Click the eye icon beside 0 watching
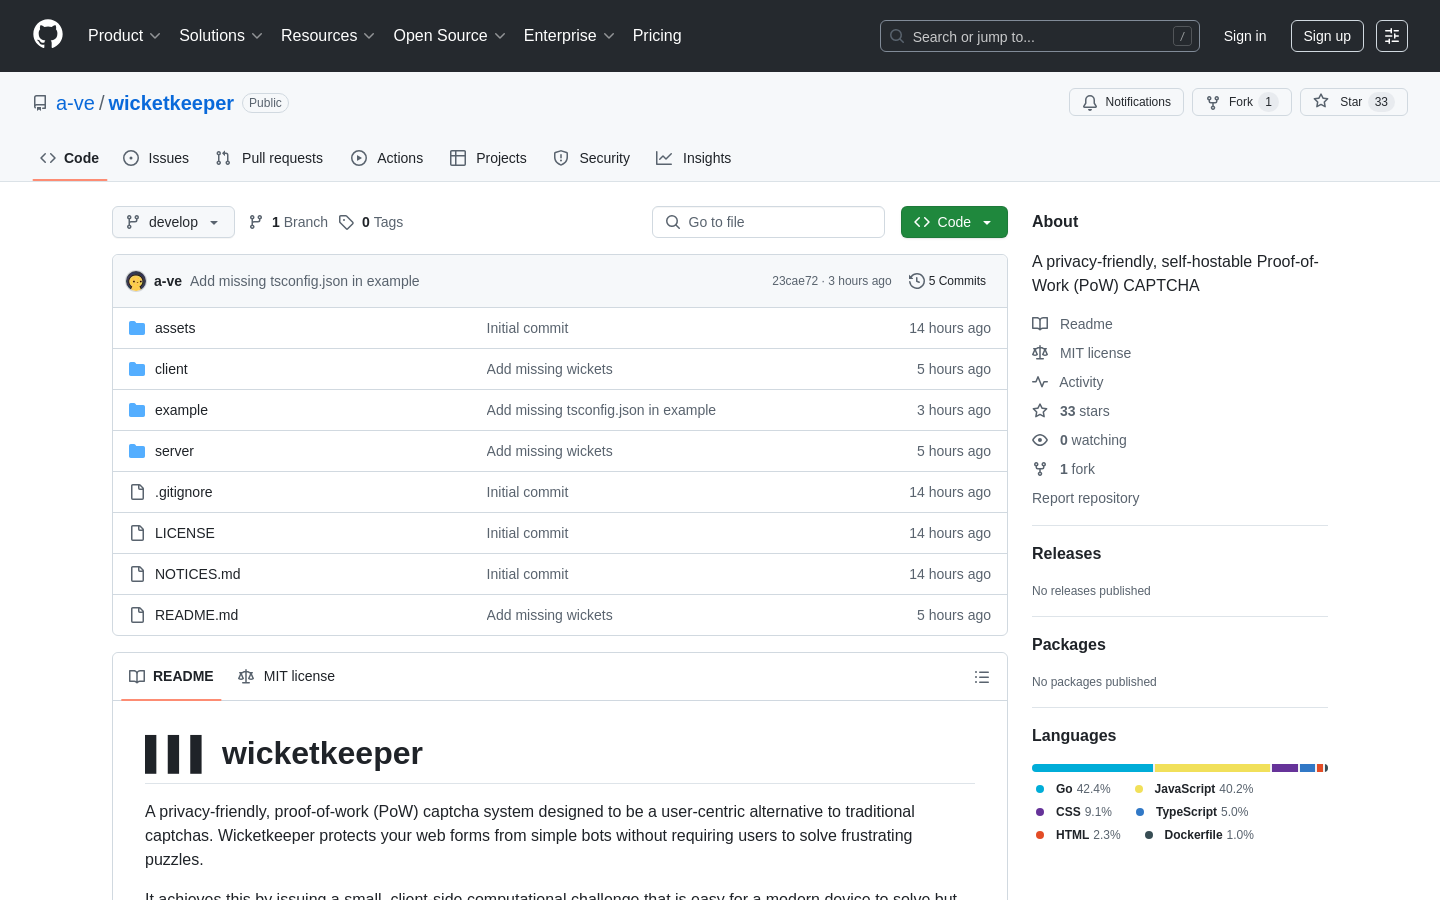Image resolution: width=1440 pixels, height=900 pixels. [1040, 440]
